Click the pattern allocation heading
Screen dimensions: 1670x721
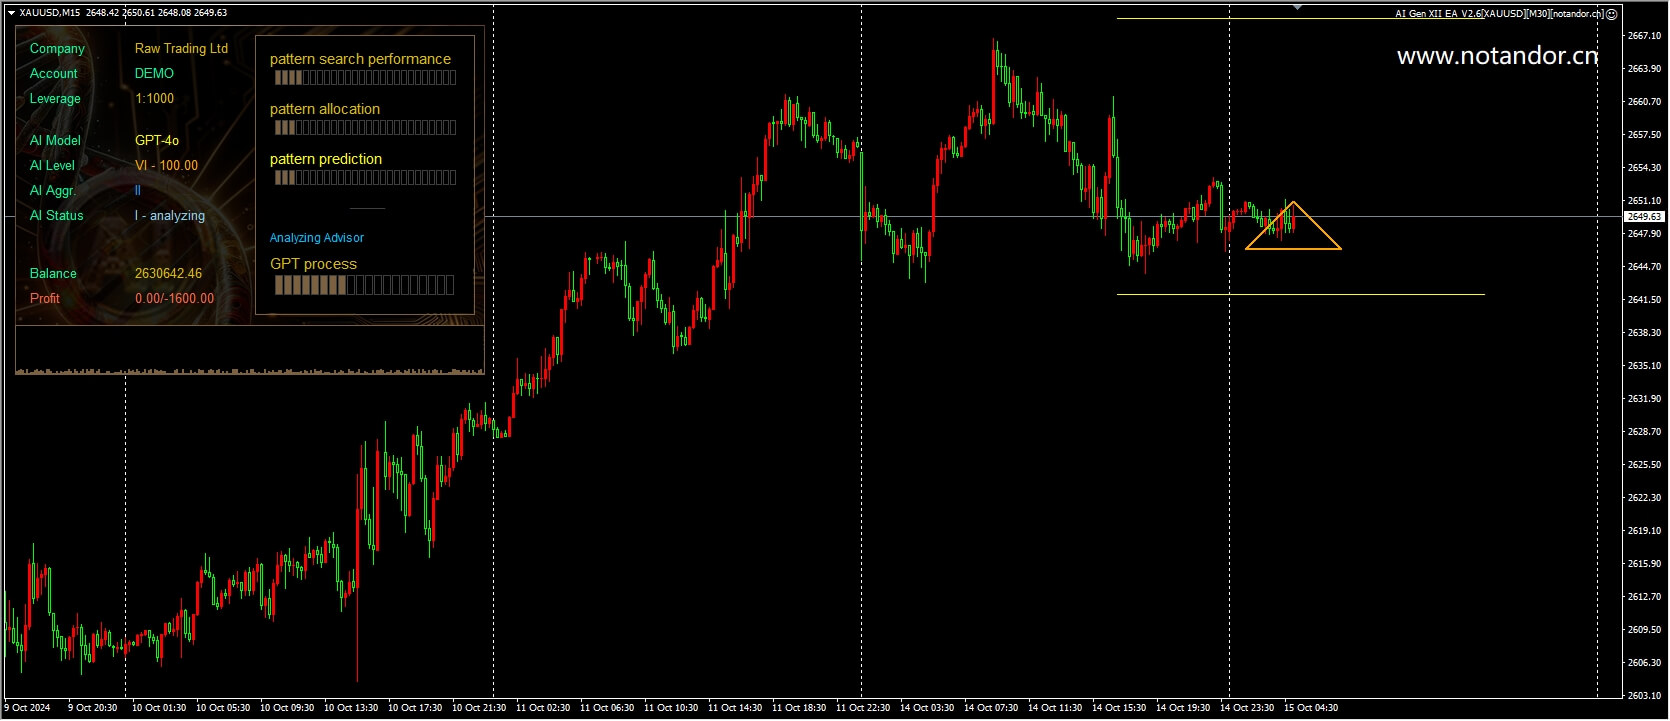pyautogui.click(x=325, y=109)
